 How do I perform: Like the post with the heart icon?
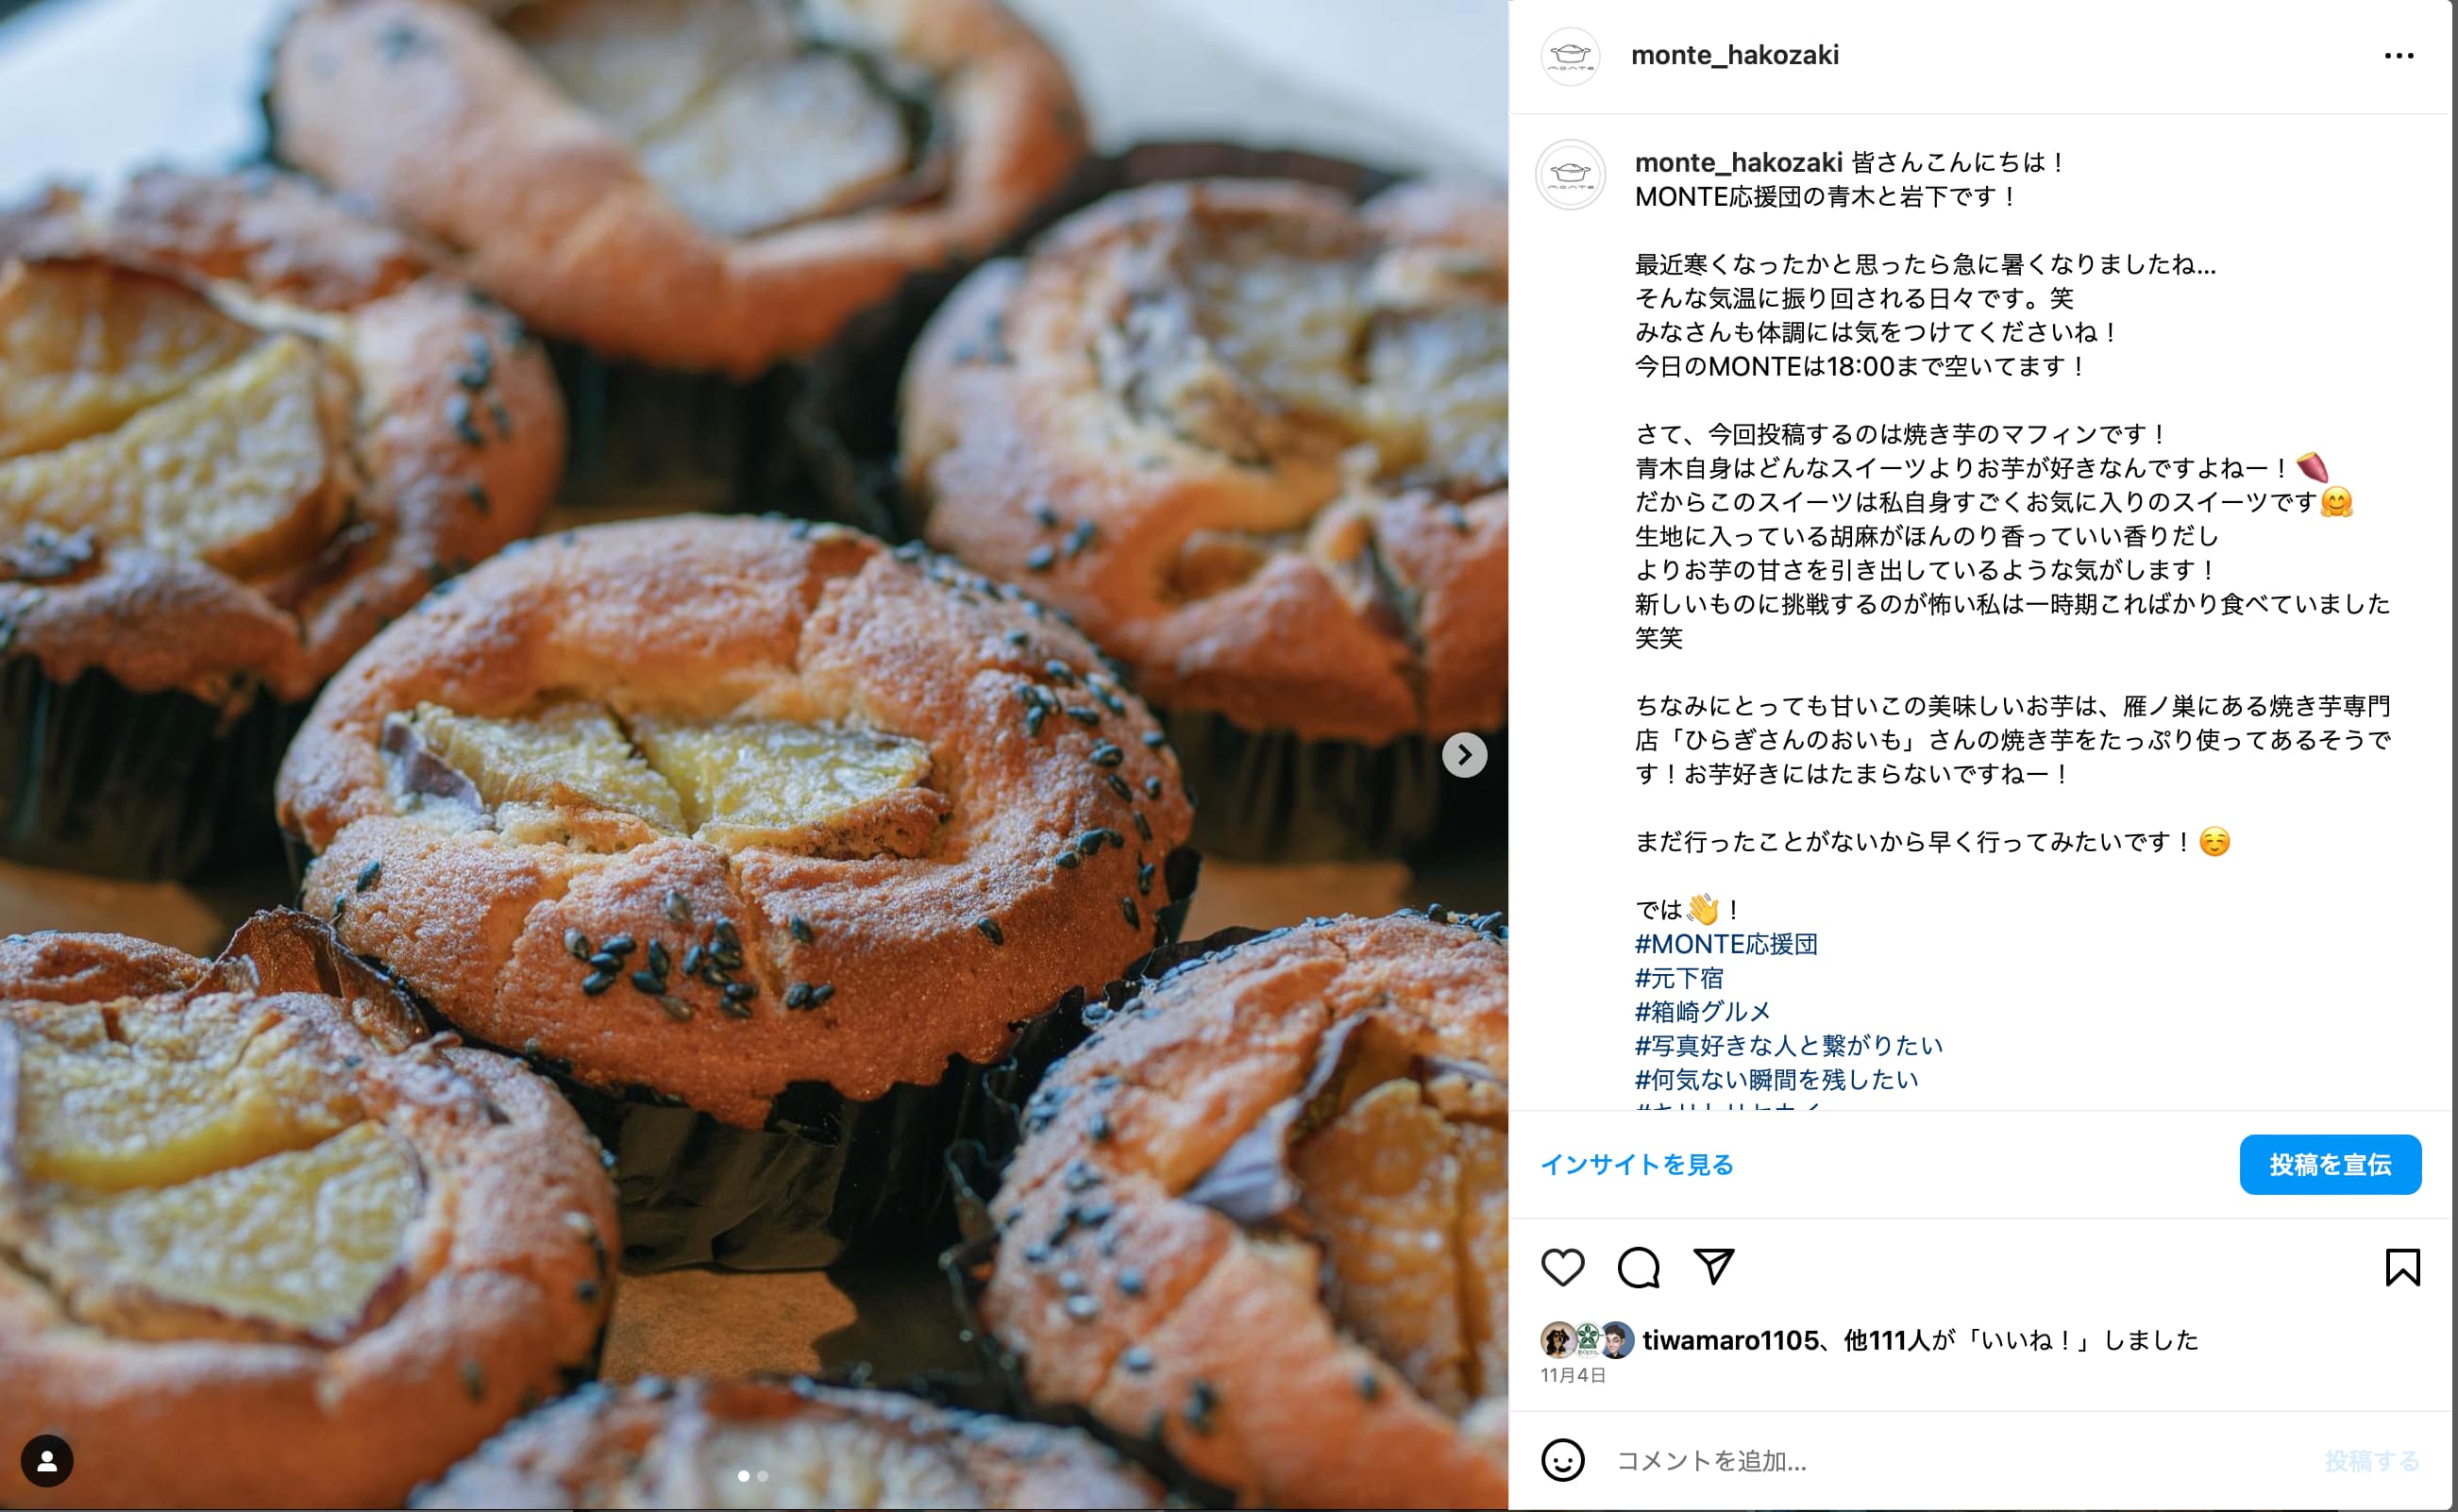[1562, 1267]
